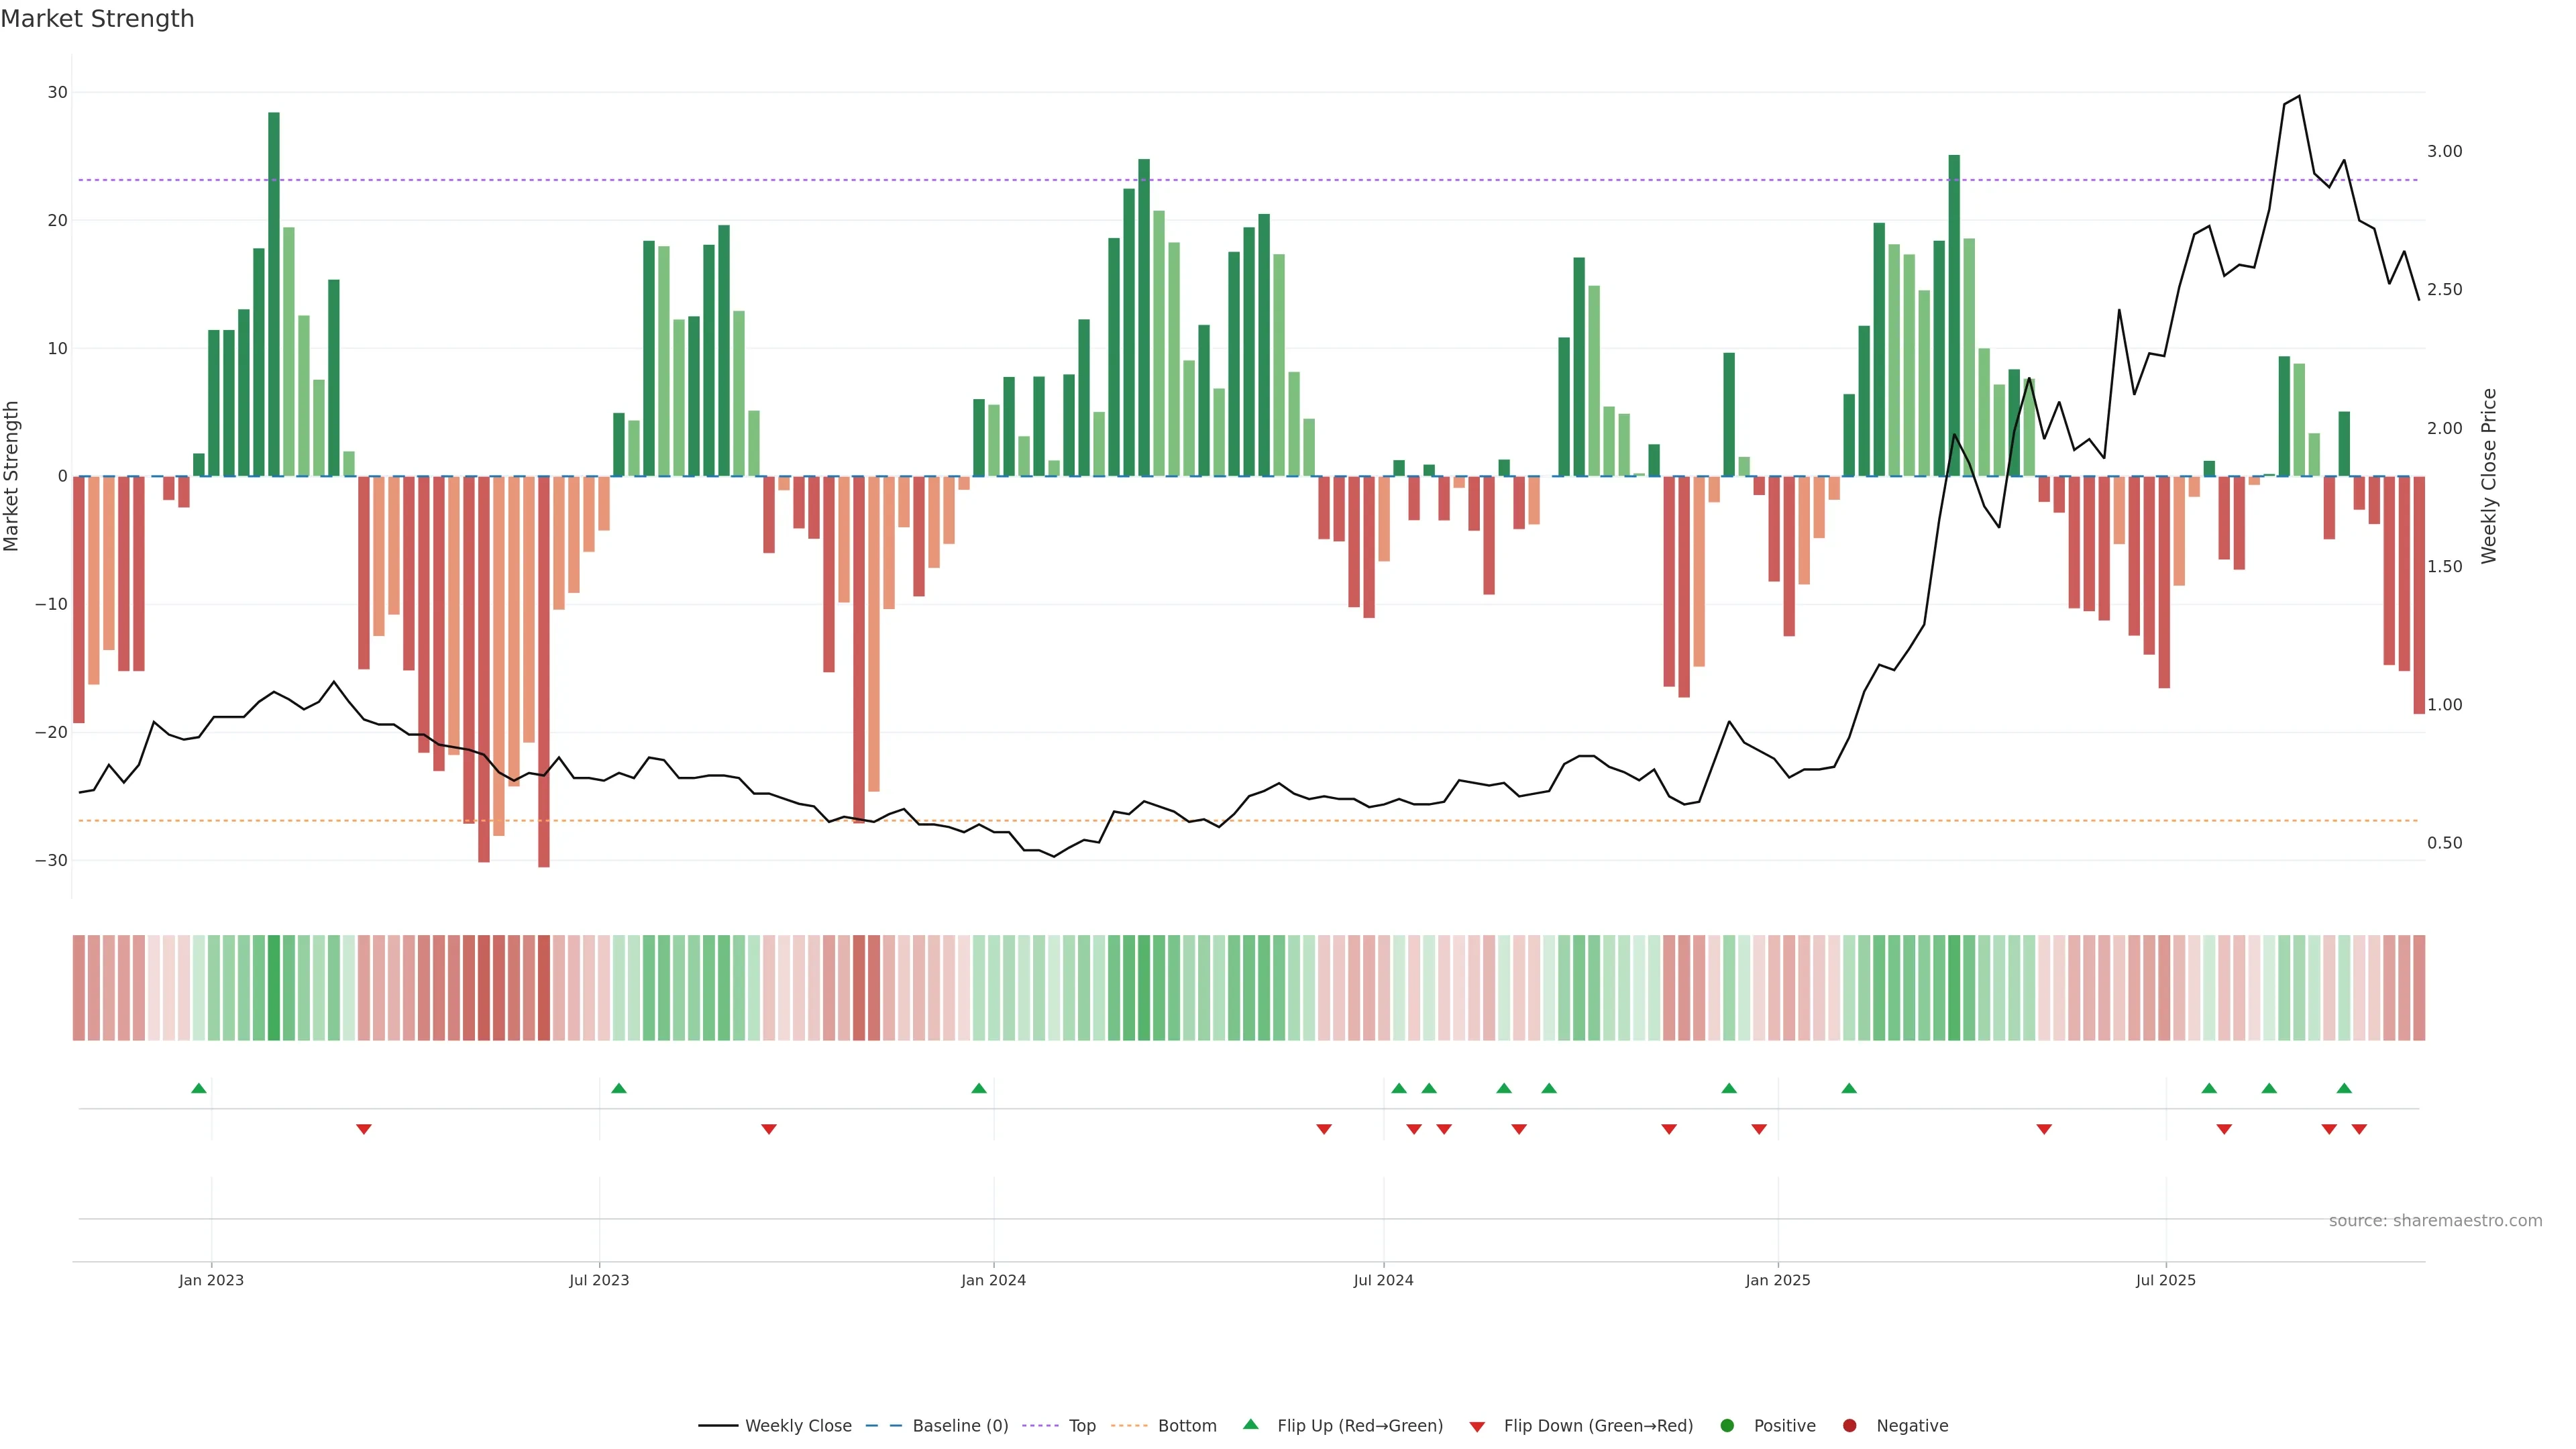Click the red Flip Down triangle legend icon
Viewport: 2576px width, 1449px height.
1477,1427
